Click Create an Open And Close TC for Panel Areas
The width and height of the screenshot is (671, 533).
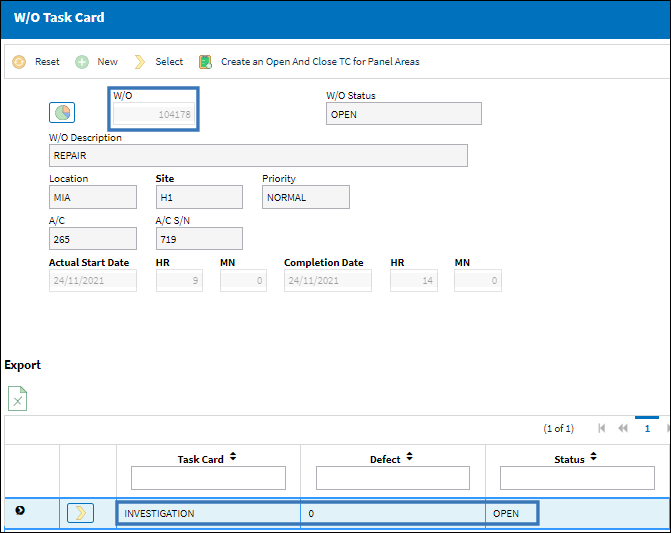[x=320, y=62]
